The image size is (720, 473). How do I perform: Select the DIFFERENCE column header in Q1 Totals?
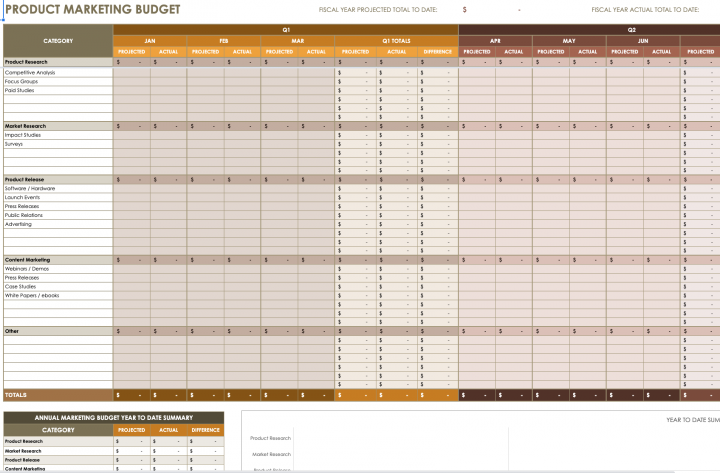pos(438,52)
